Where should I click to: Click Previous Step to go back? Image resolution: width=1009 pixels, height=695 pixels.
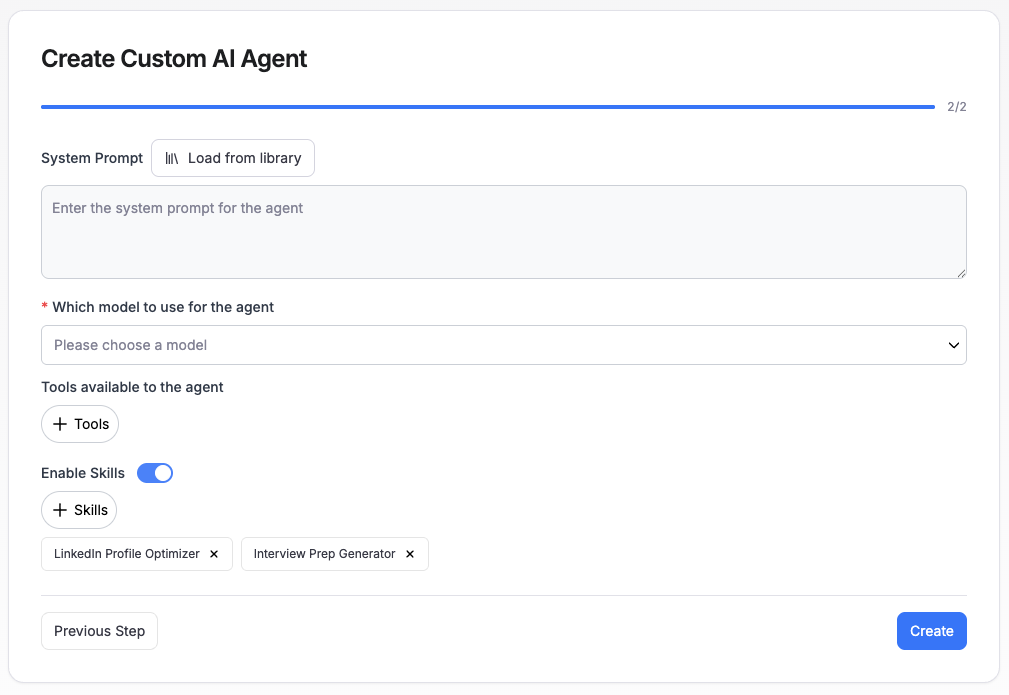pyautogui.click(x=99, y=630)
